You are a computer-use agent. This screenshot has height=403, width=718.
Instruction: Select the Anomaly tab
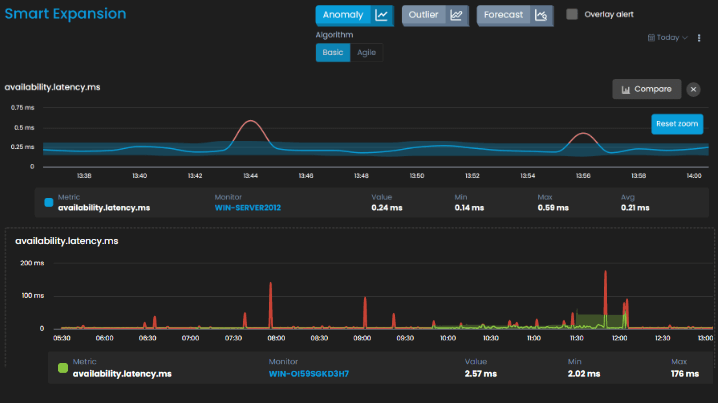342,15
